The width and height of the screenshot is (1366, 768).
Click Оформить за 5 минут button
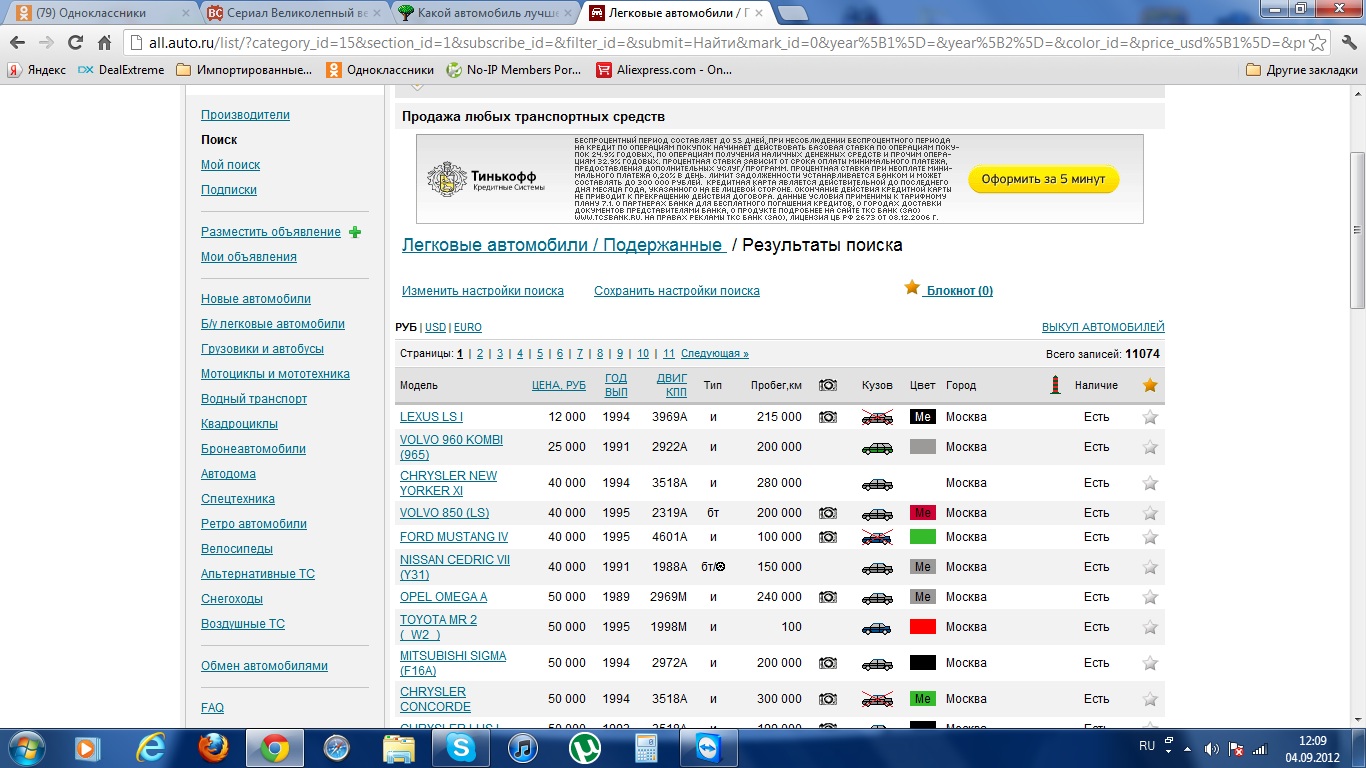1043,179
